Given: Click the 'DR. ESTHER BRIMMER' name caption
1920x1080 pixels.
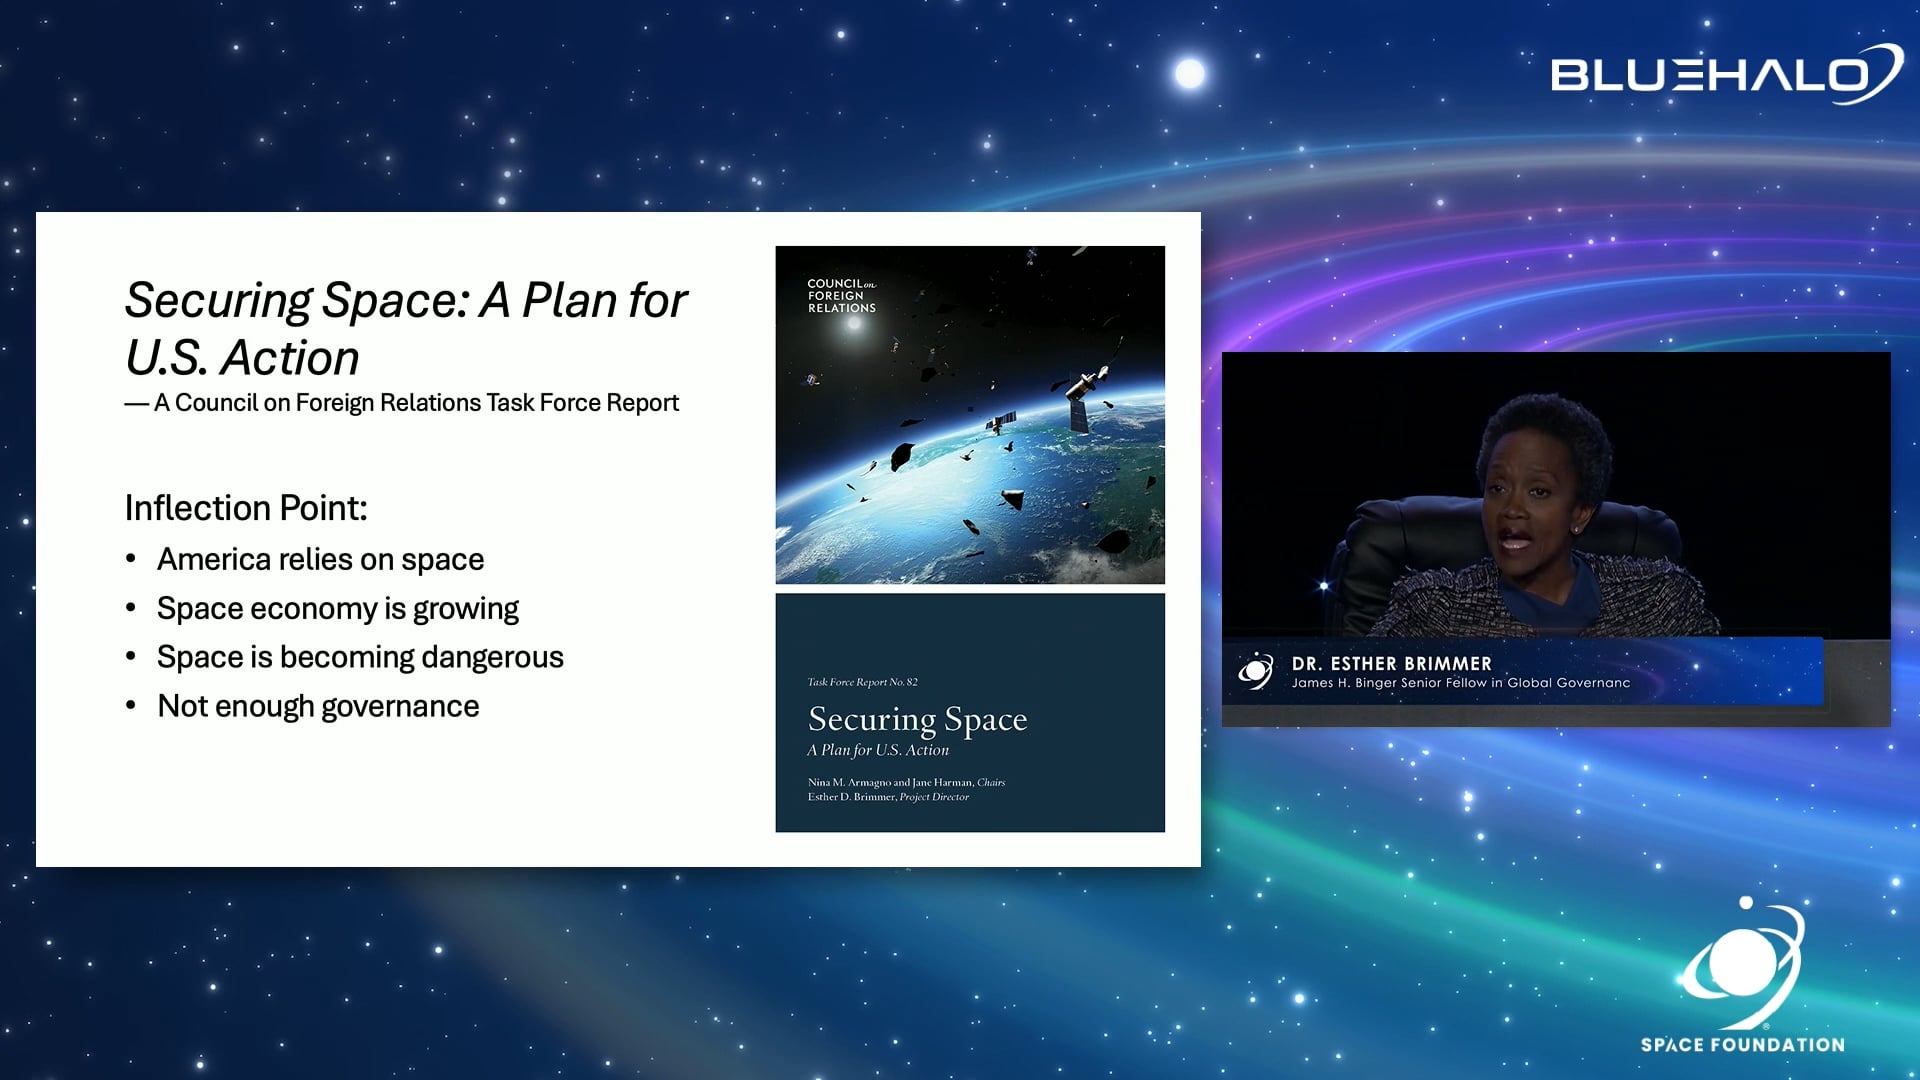Looking at the screenshot, I should [x=1391, y=664].
